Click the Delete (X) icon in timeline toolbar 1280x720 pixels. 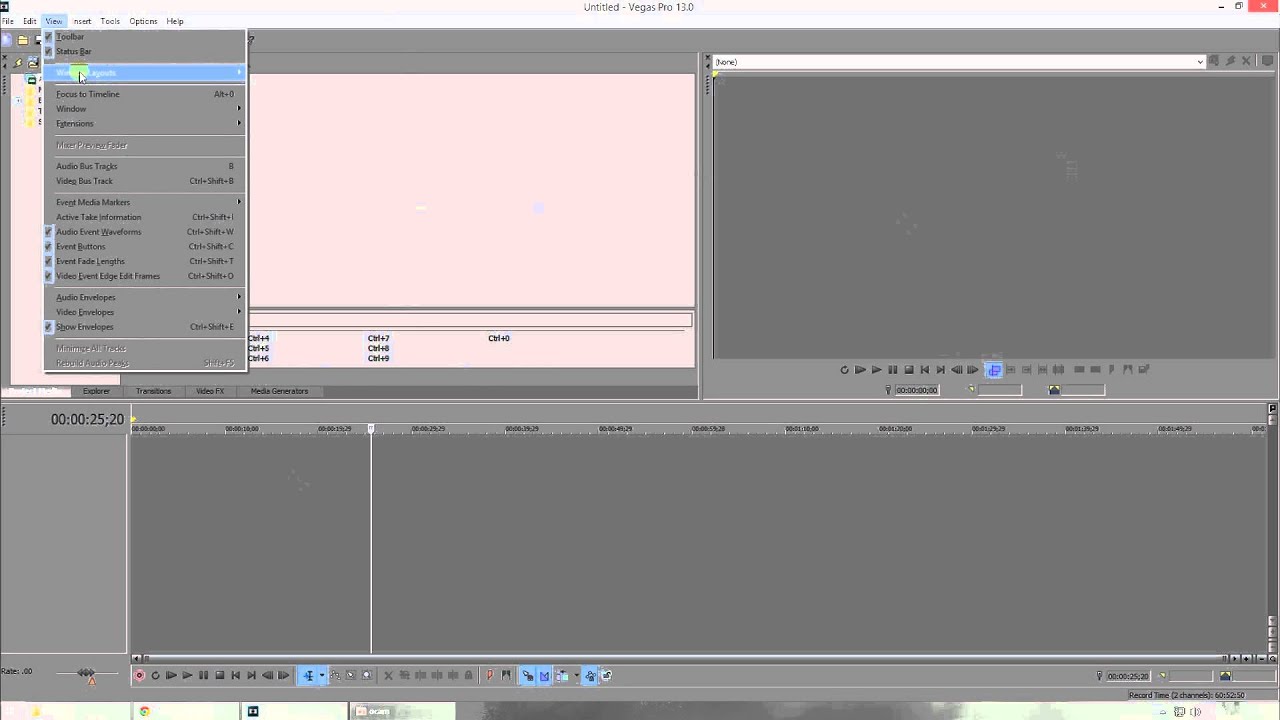coord(389,676)
